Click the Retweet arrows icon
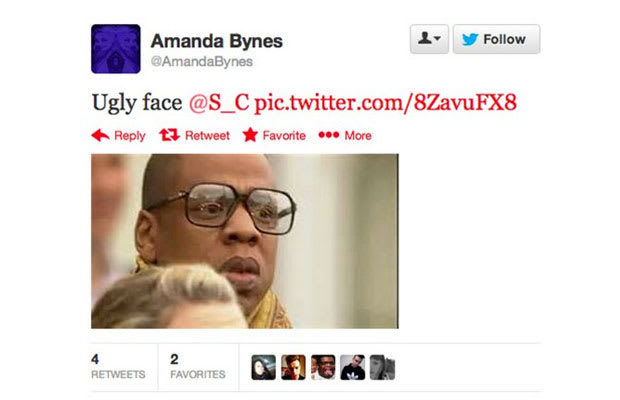 (169, 135)
